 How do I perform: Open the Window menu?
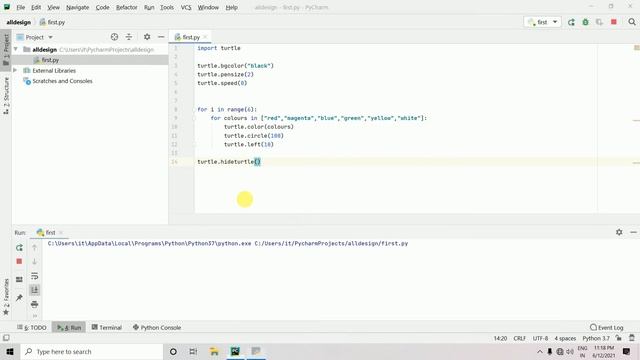208,7
